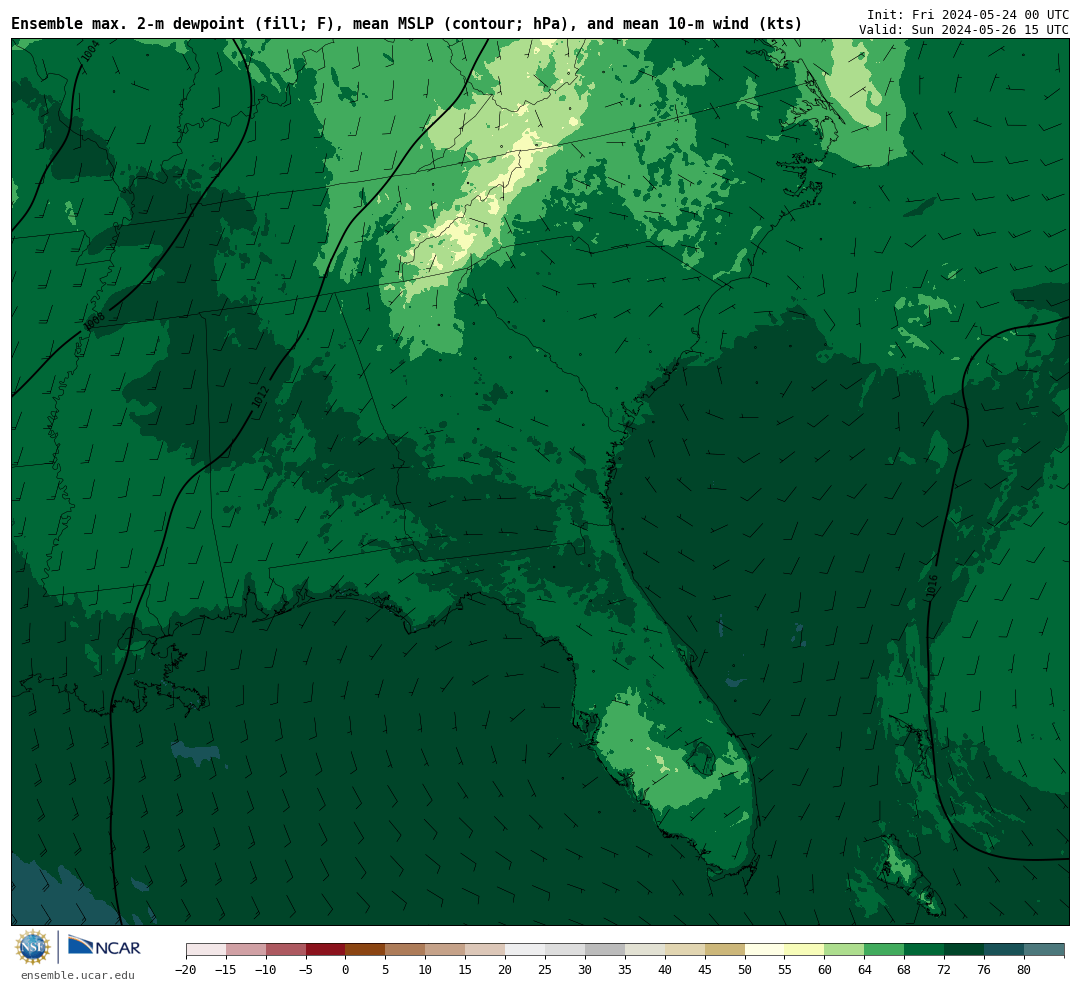Click the 40 colorbar tick label
The image size is (1080, 988).
665,969
